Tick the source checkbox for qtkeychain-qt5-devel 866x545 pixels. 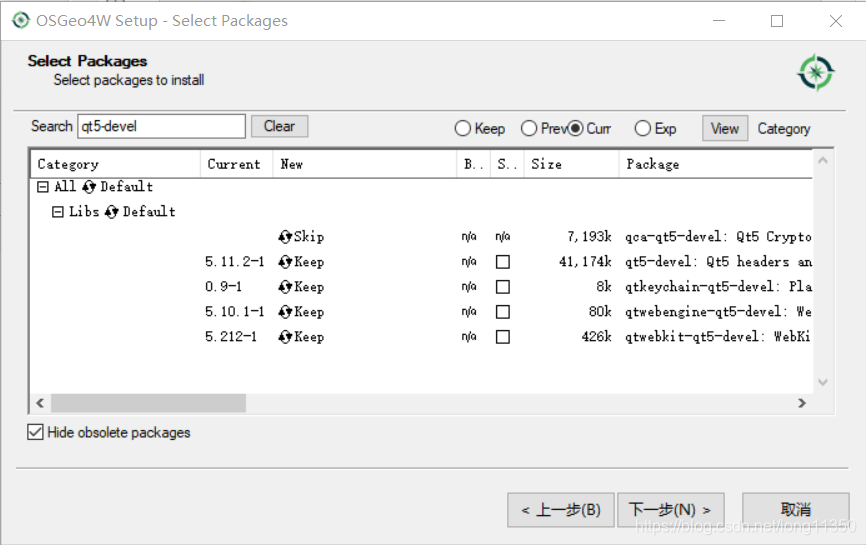(503, 287)
